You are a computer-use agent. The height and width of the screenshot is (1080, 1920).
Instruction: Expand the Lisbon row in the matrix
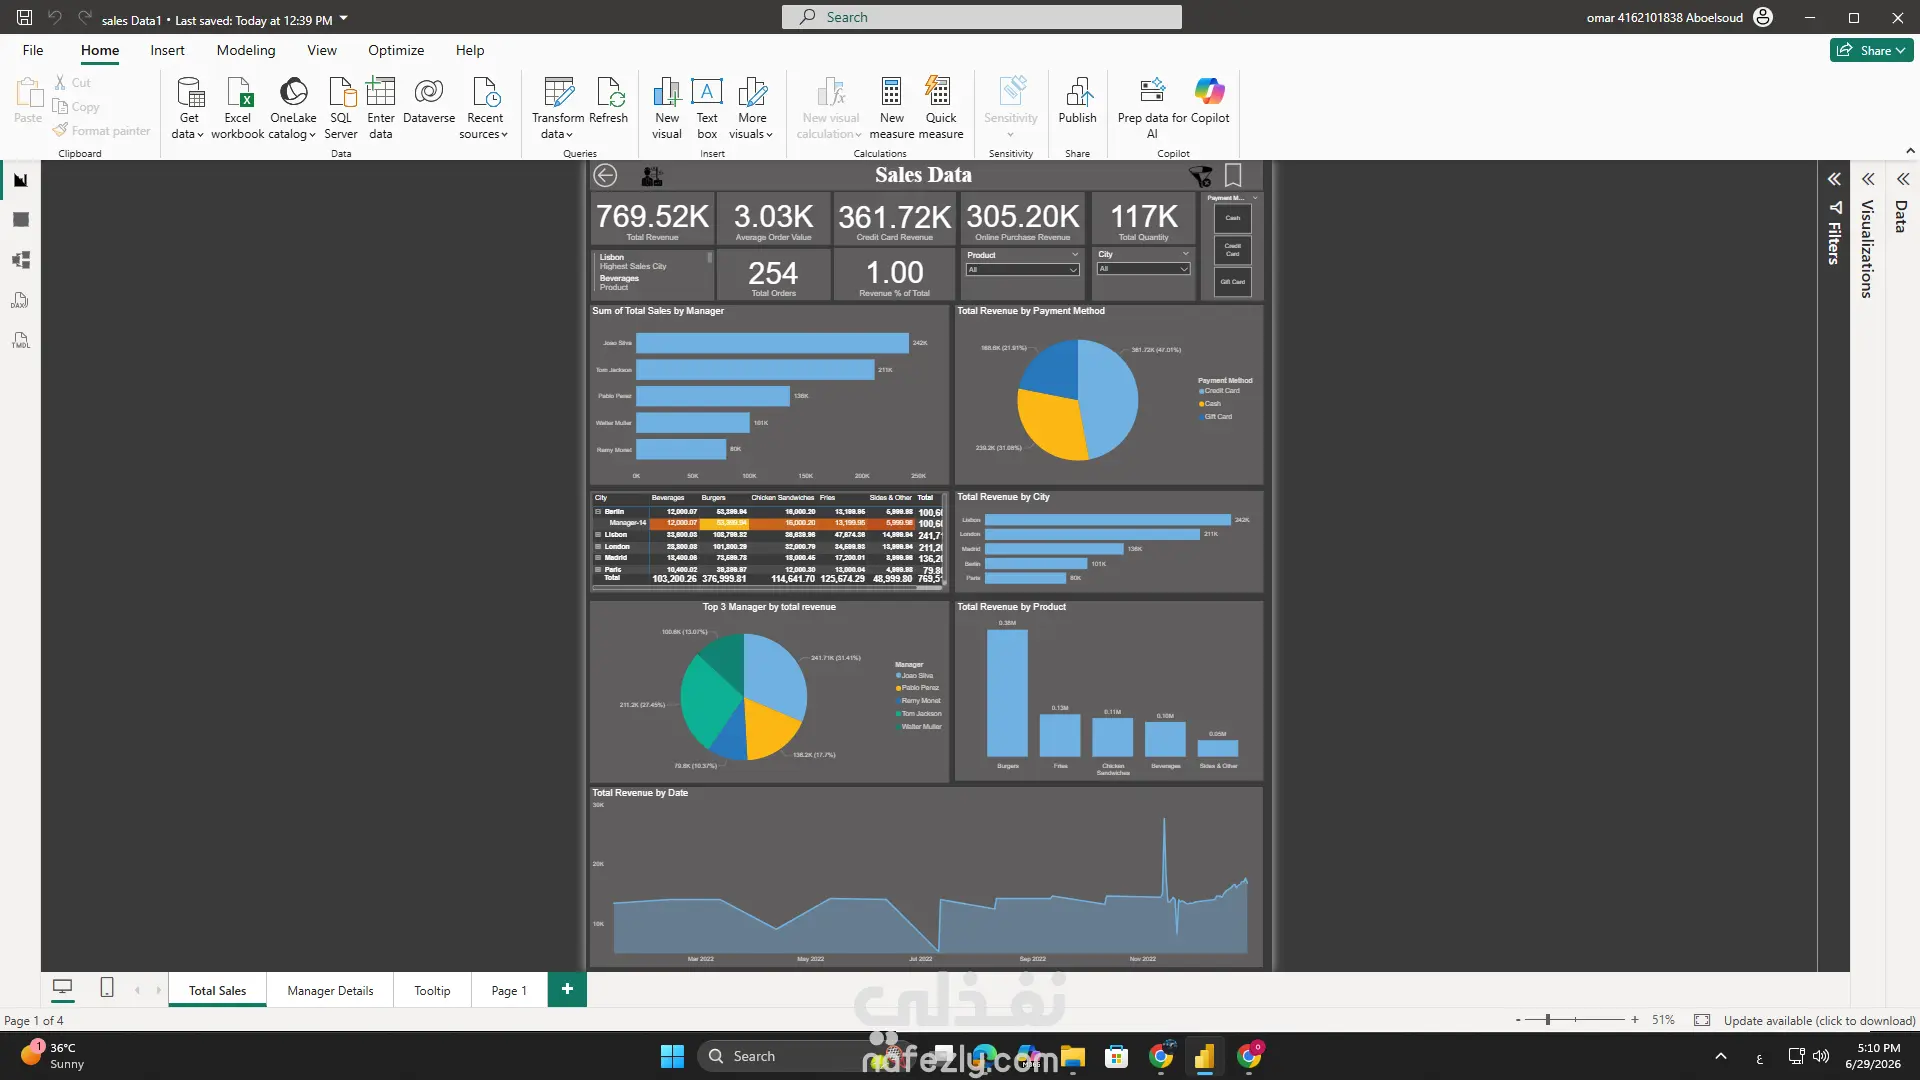(x=598, y=535)
